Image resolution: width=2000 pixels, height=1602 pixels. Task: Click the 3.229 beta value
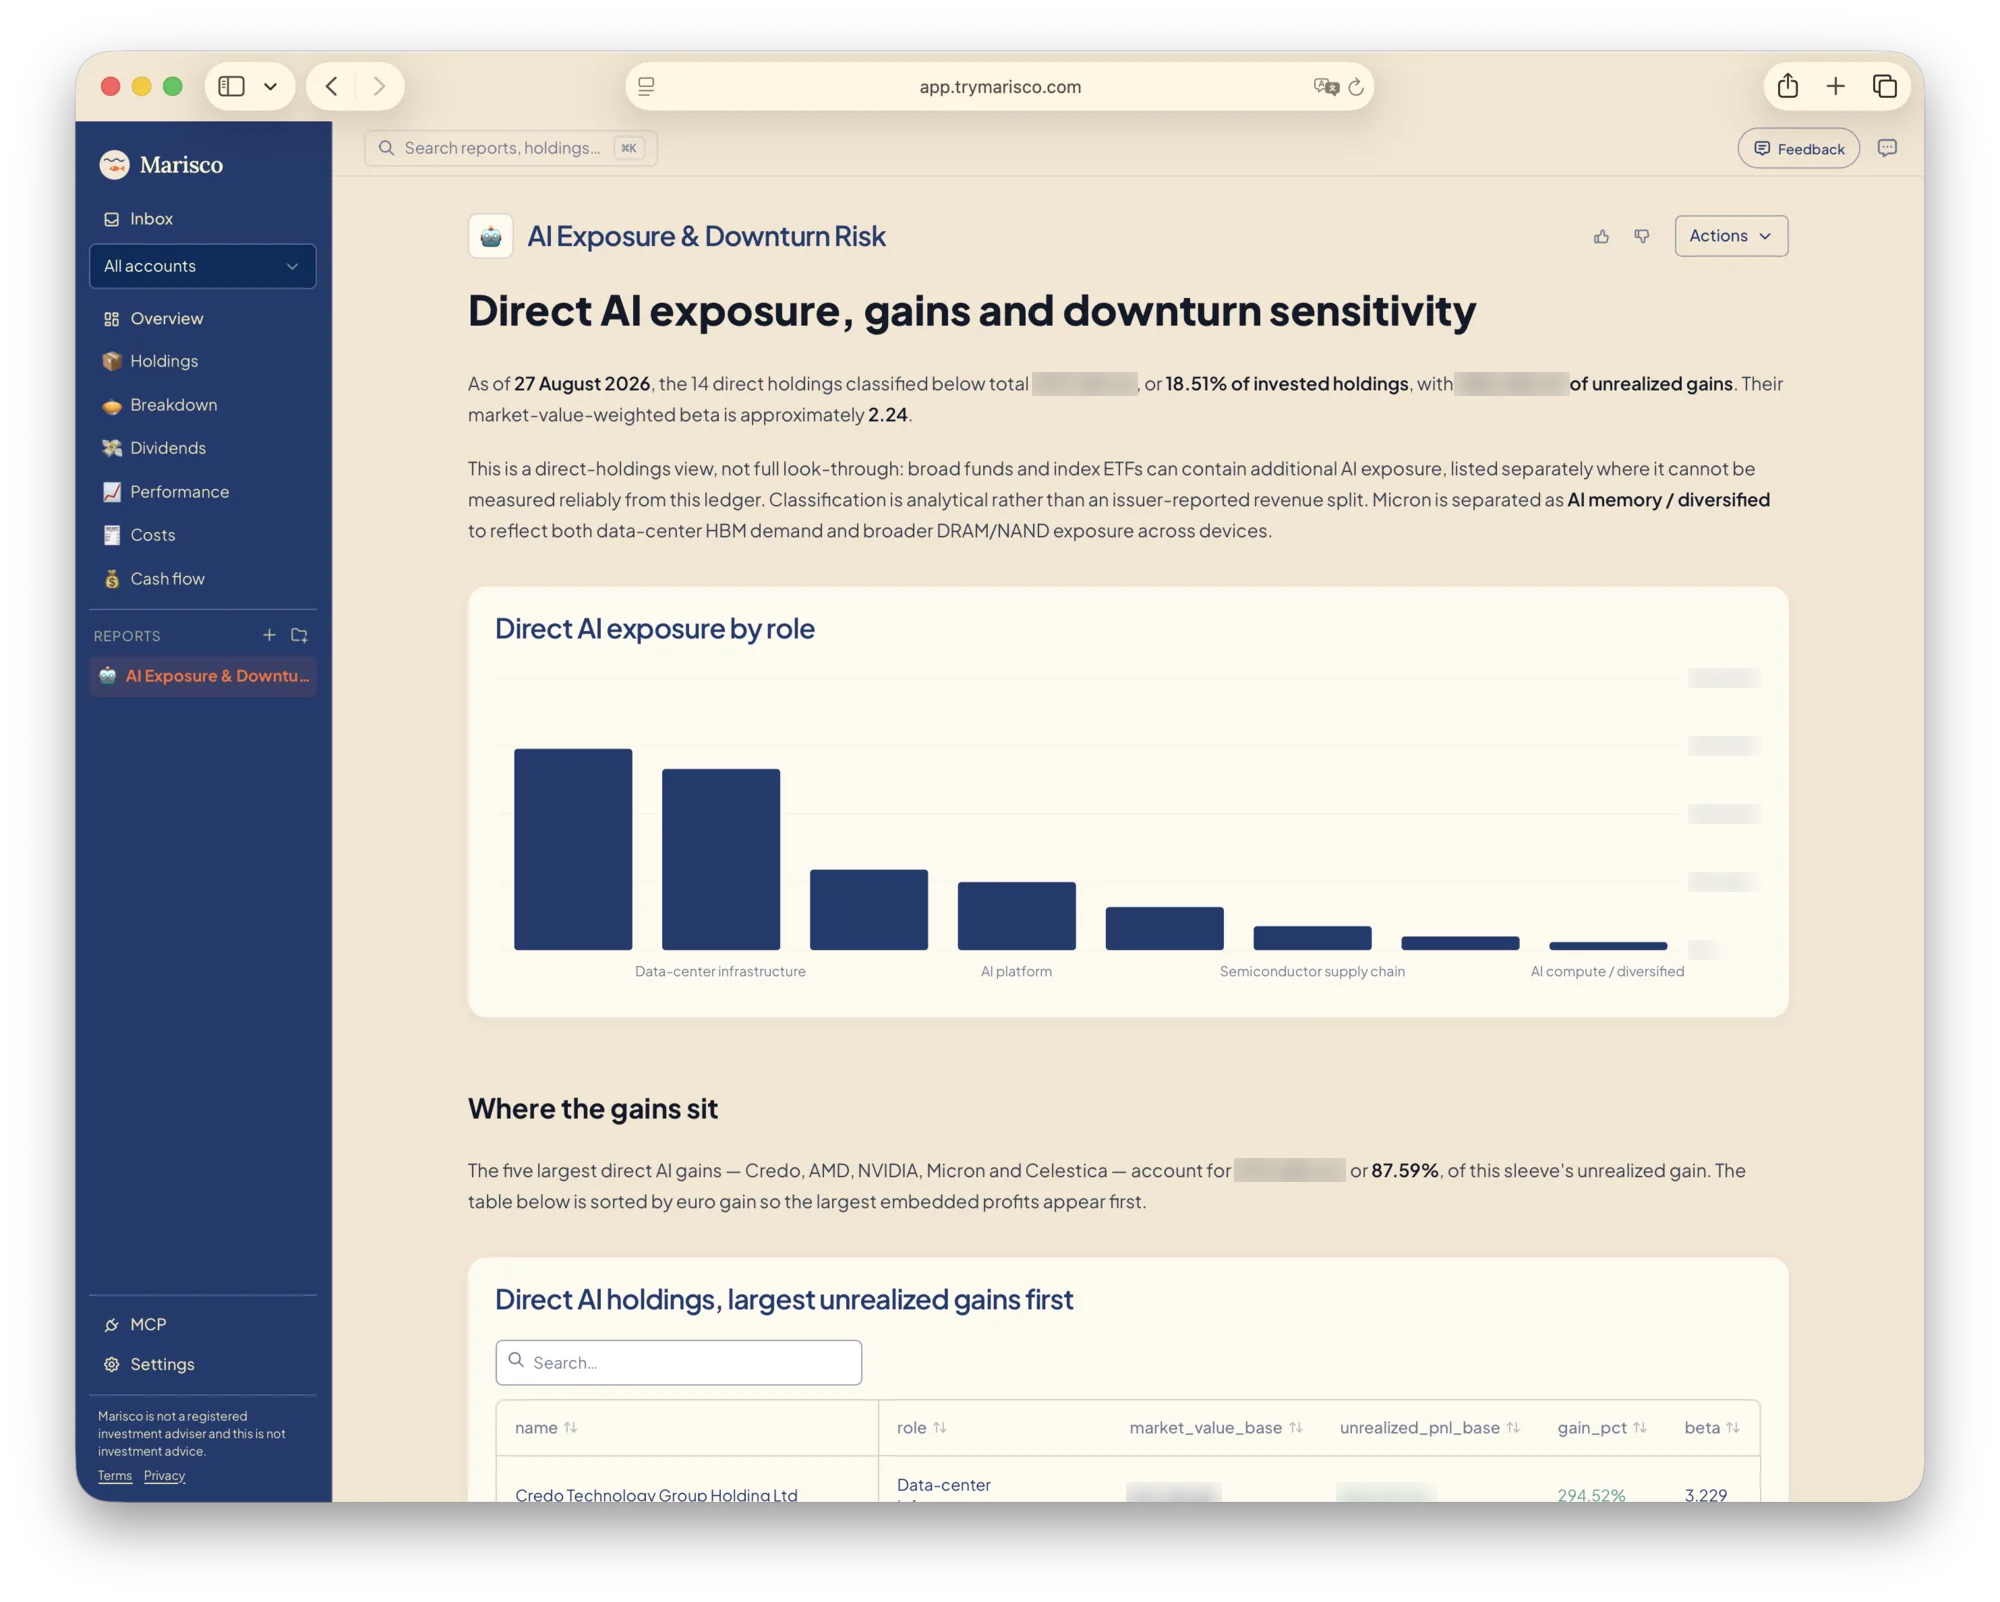(1706, 1494)
